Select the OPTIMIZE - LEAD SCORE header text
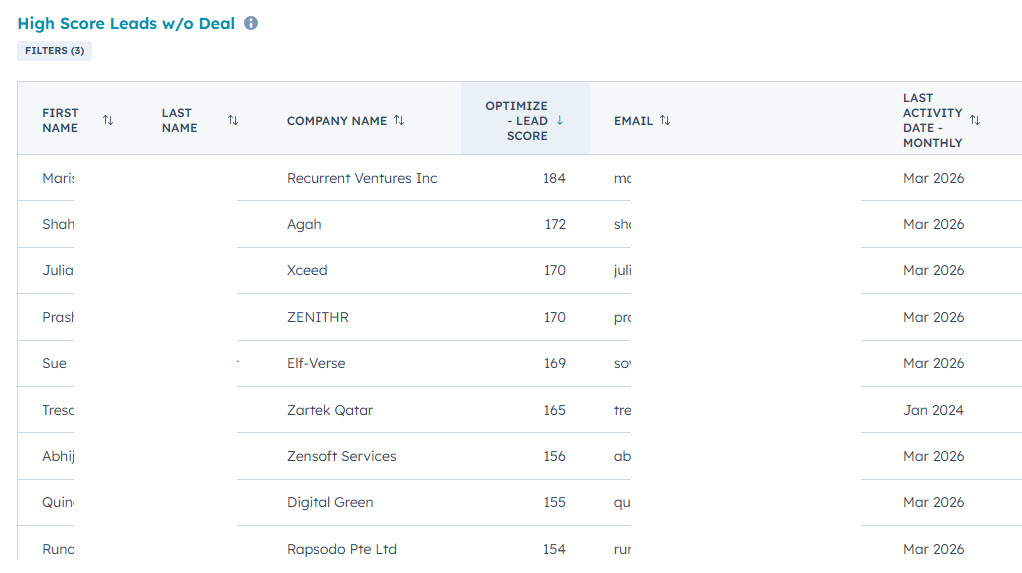The width and height of the screenshot is (1022, 573). tap(516, 121)
